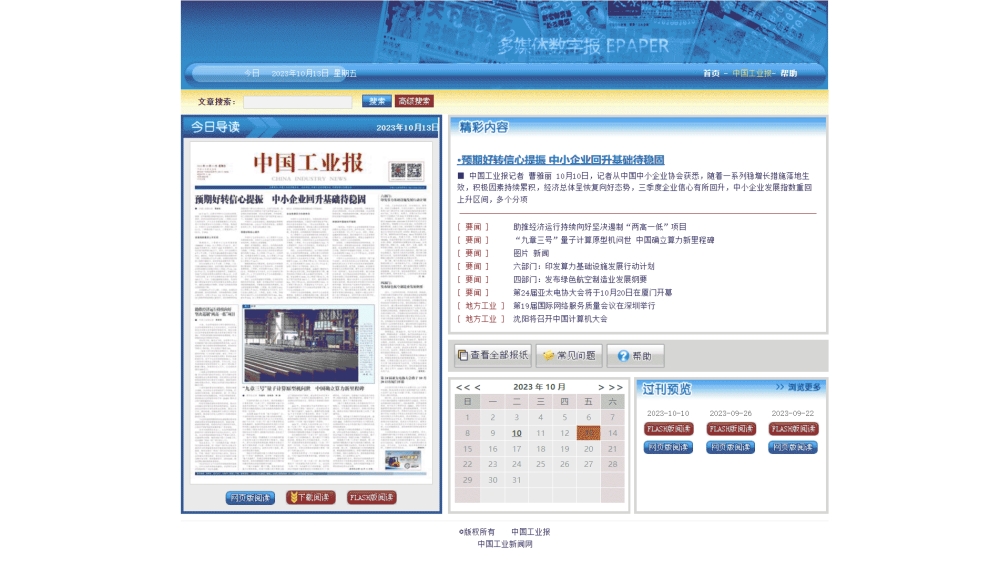Go to previous year with << arrow
Image resolution: width=1000 pixels, height=568 pixels.
[x=462, y=388]
